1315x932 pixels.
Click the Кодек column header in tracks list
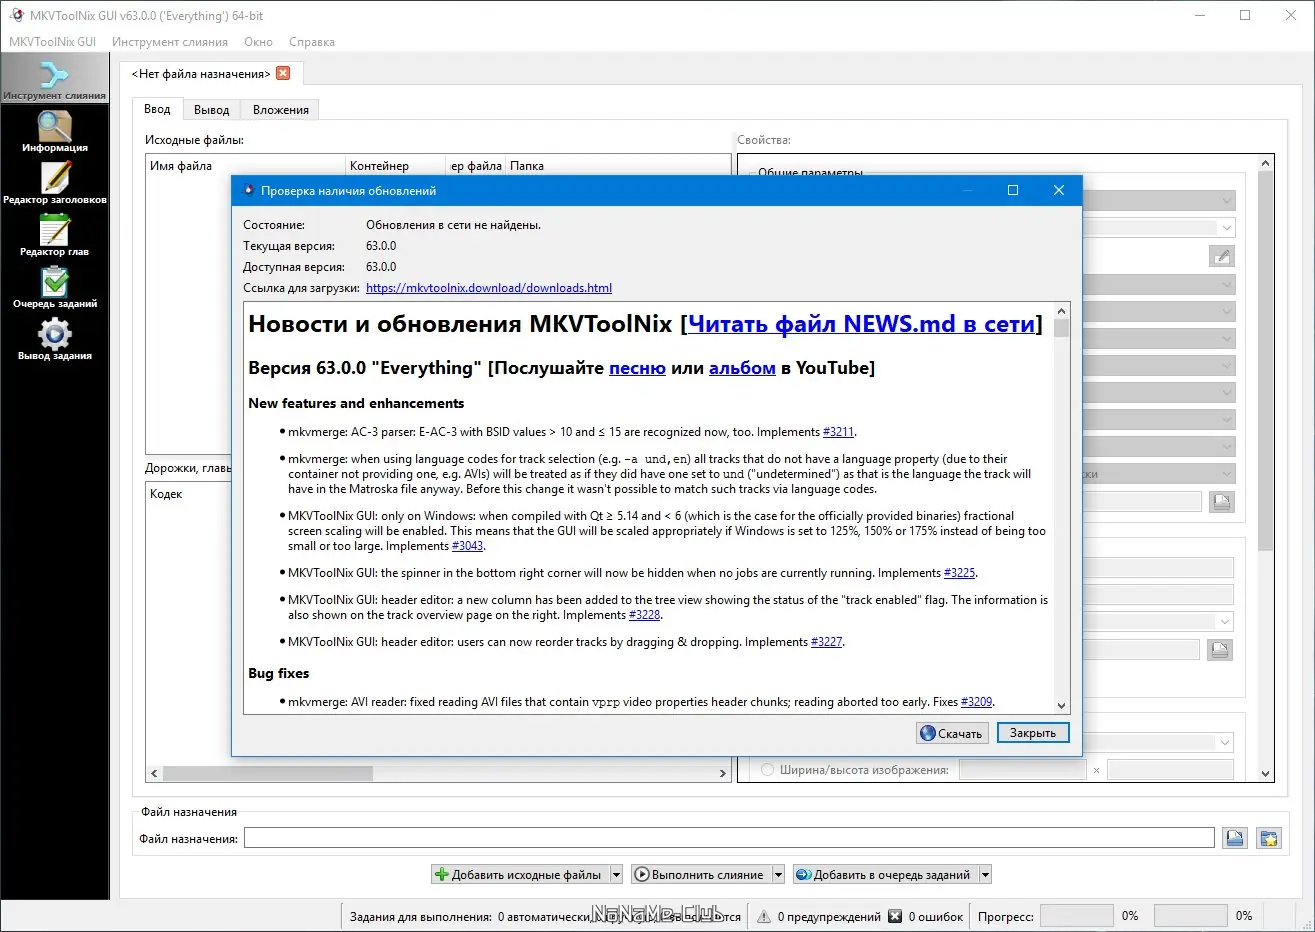(188, 494)
